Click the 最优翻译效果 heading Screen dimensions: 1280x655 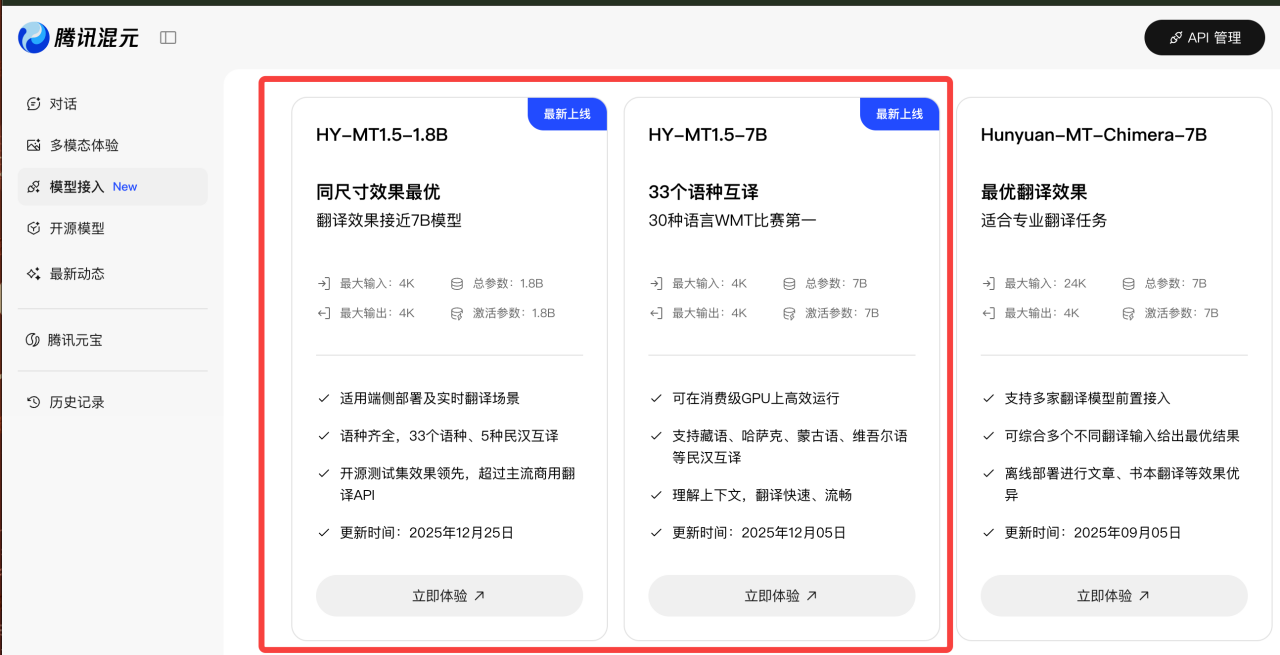click(1034, 192)
